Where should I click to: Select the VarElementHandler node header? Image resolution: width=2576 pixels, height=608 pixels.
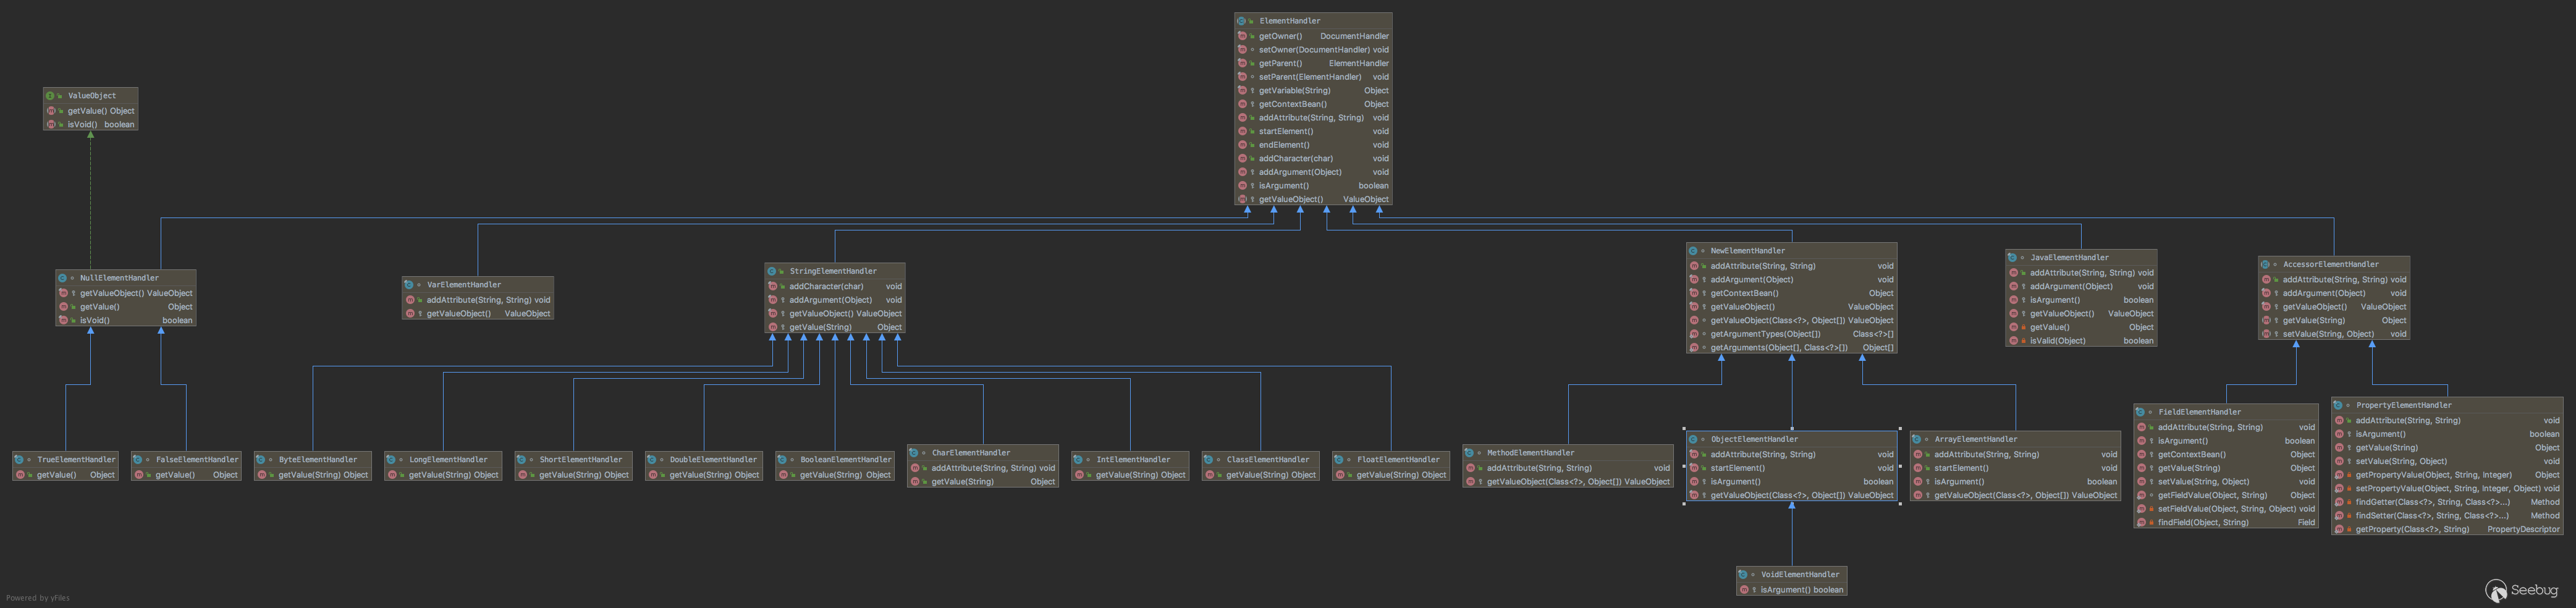point(464,285)
